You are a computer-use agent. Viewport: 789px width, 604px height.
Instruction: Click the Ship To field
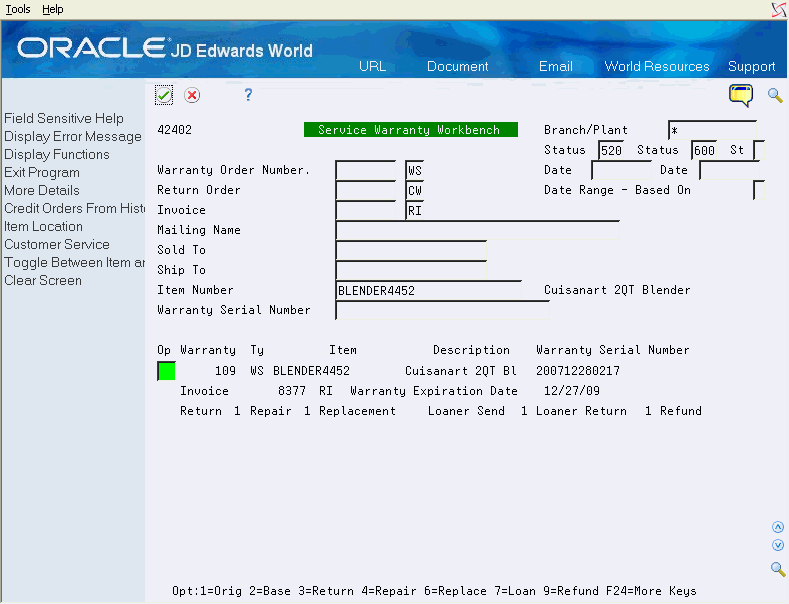point(411,270)
